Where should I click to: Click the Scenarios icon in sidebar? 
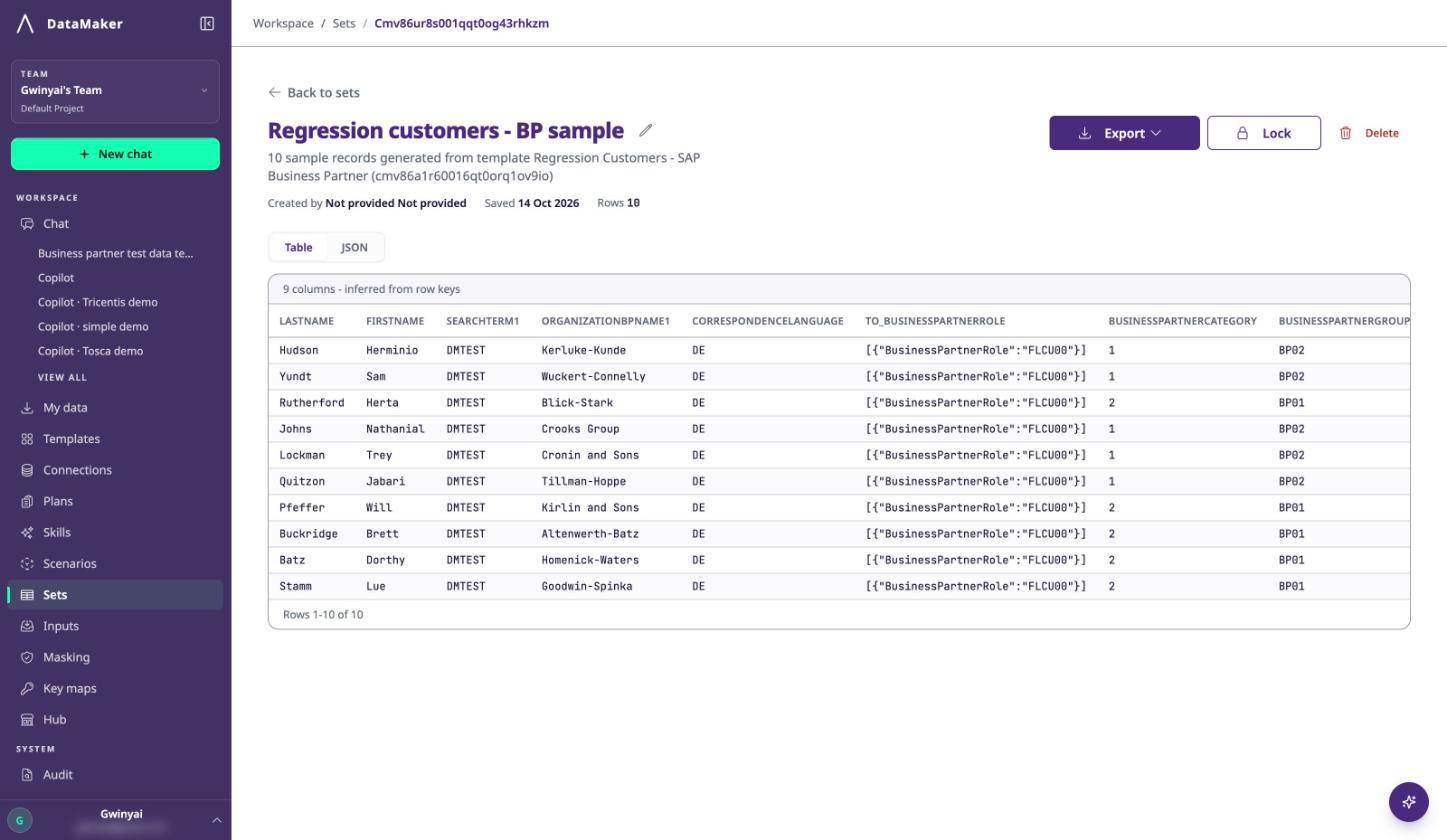click(x=27, y=564)
